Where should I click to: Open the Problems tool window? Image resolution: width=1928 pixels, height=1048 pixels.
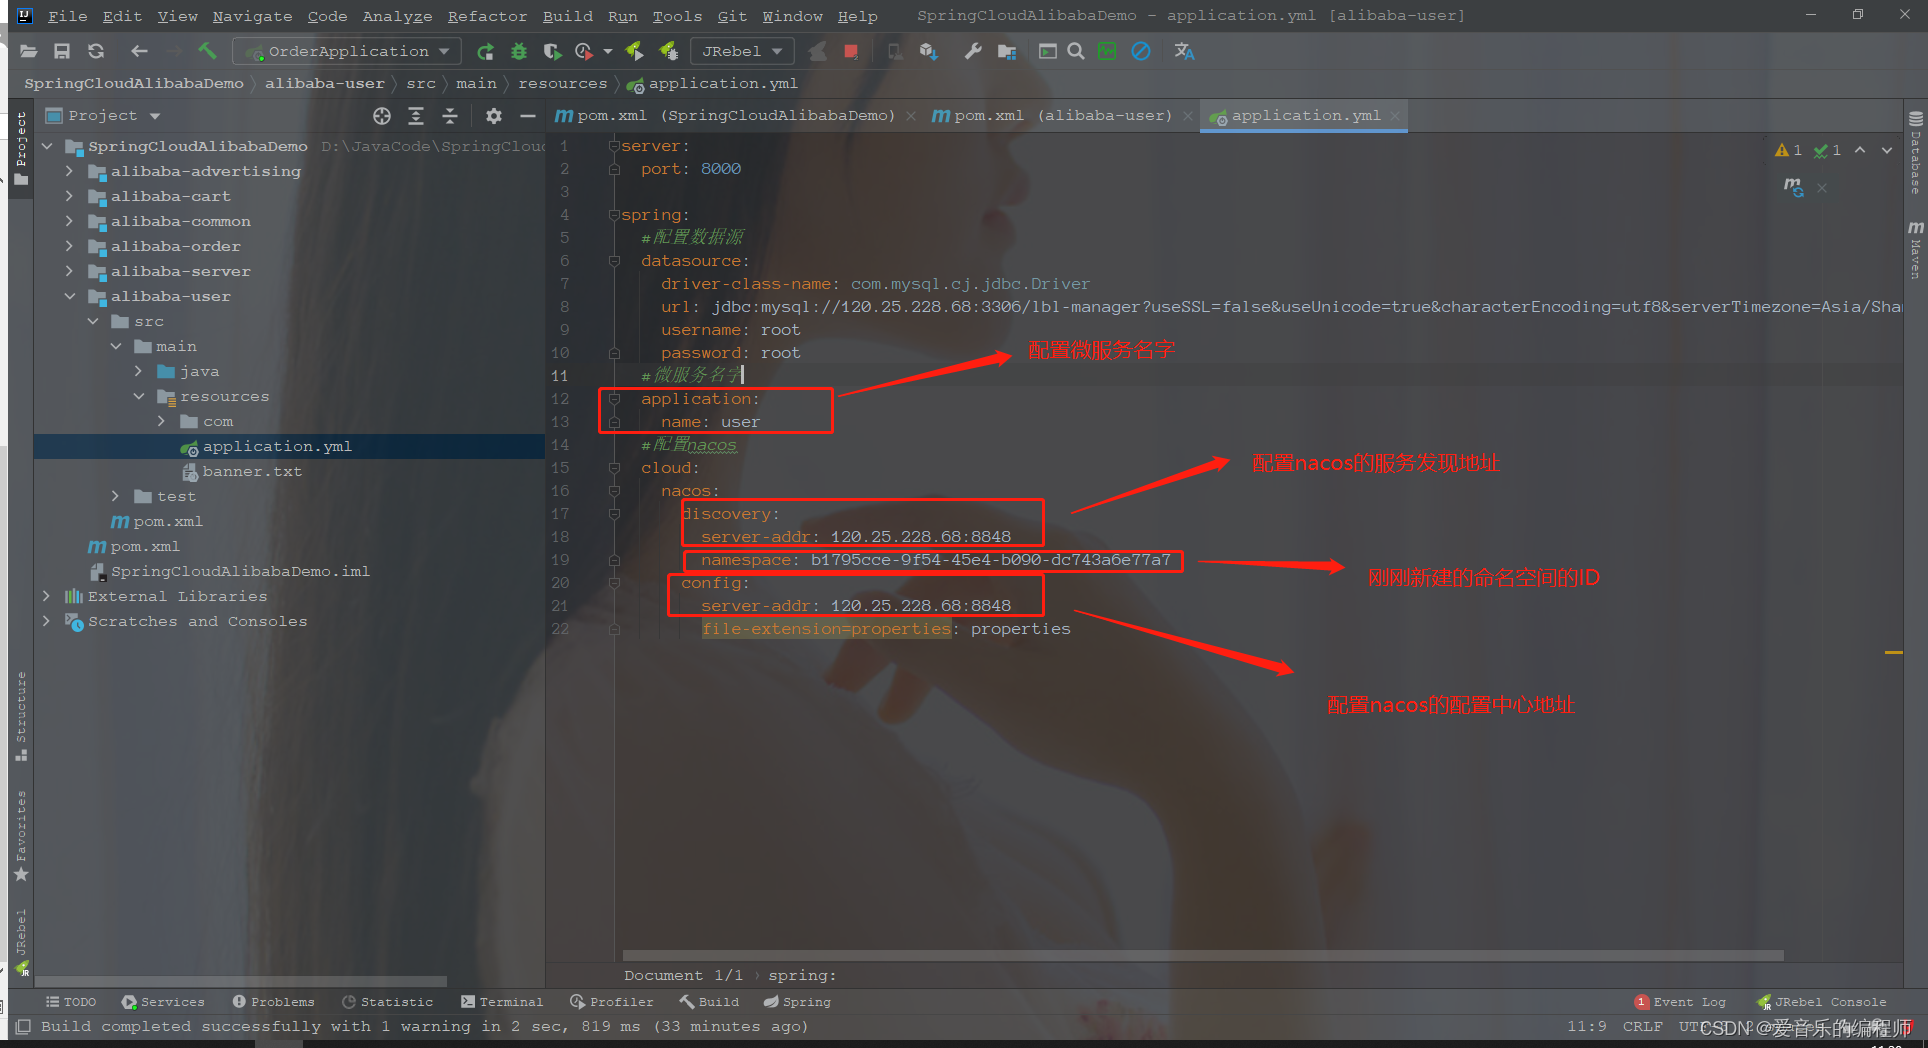tap(273, 1002)
